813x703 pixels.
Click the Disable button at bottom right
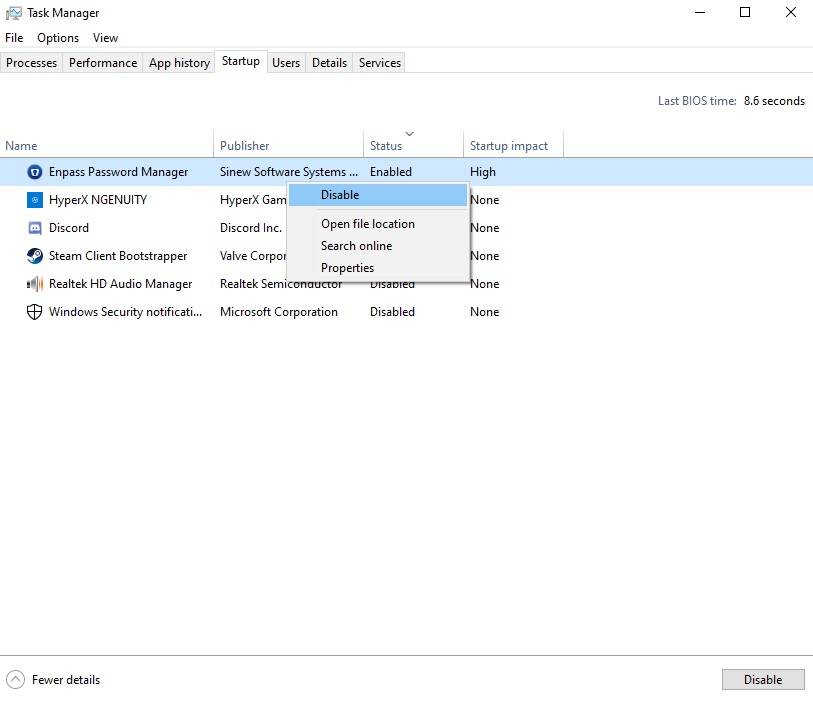point(763,680)
